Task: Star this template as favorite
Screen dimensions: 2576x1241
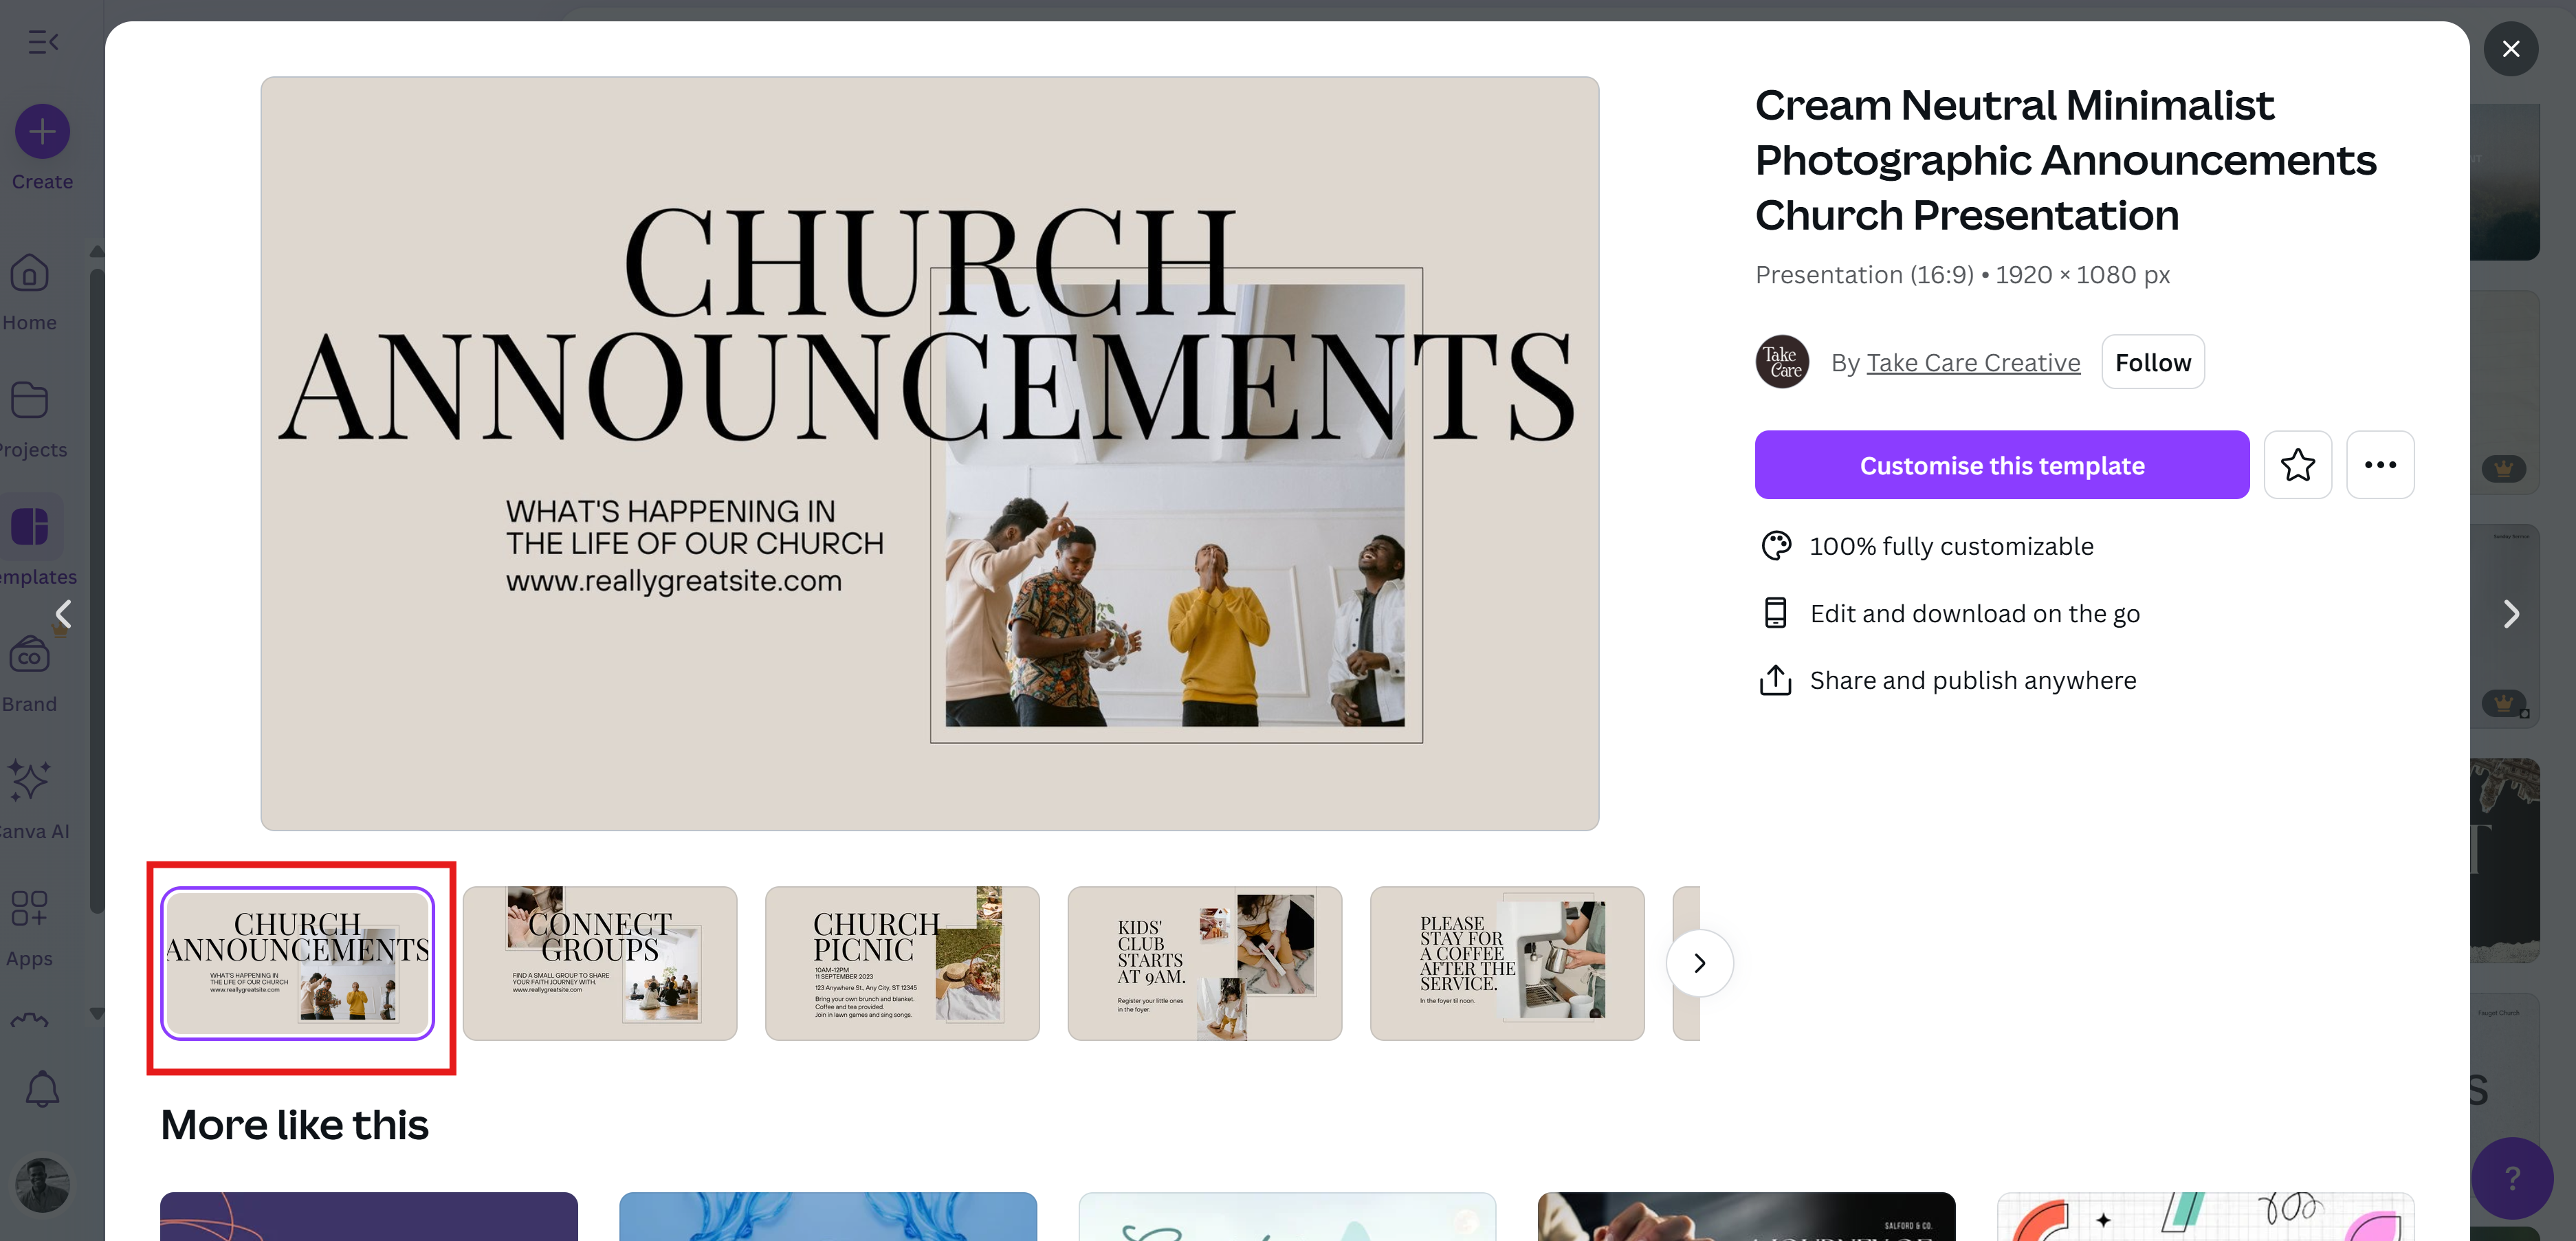Action: click(2298, 464)
